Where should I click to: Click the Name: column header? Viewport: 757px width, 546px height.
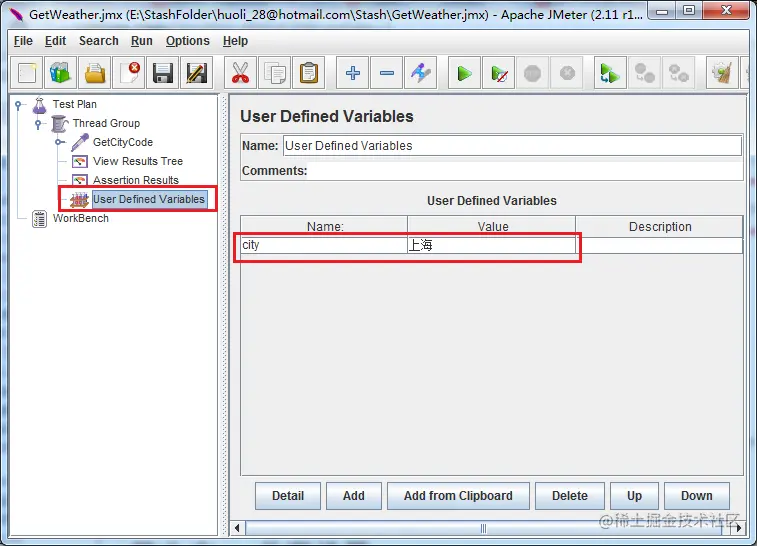pos(324,226)
